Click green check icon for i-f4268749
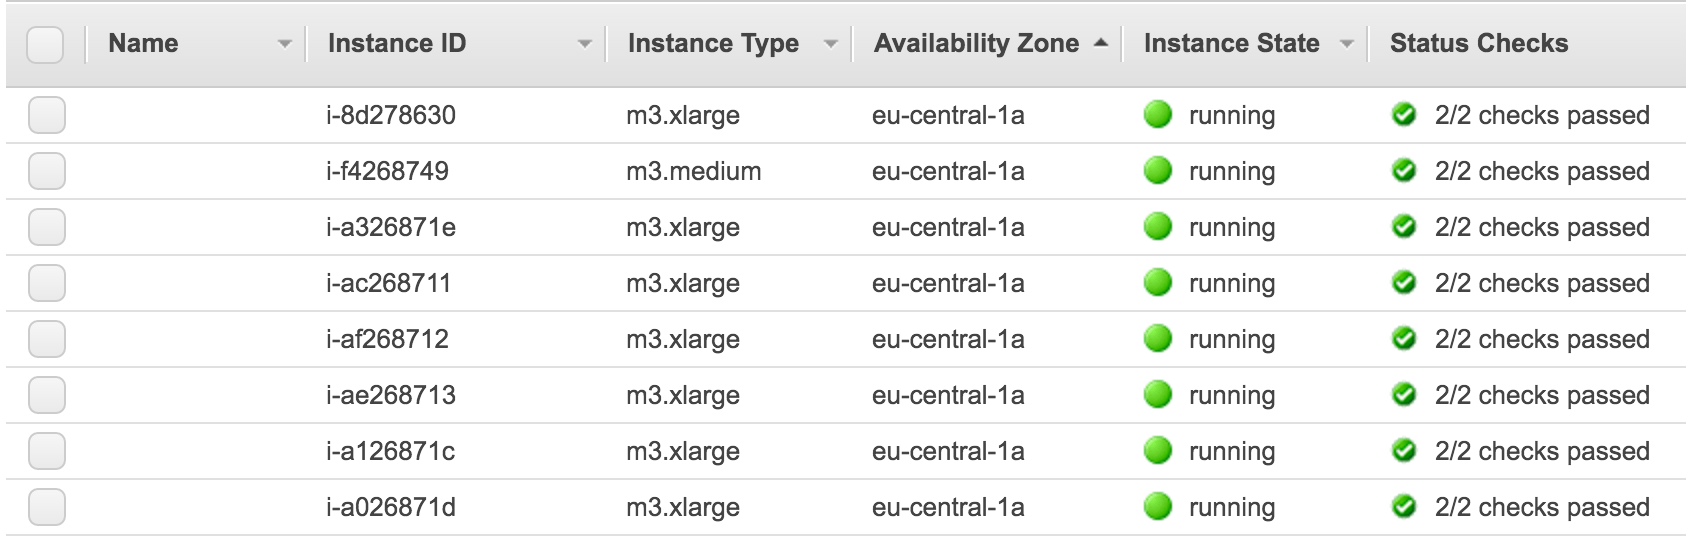 click(x=1404, y=171)
